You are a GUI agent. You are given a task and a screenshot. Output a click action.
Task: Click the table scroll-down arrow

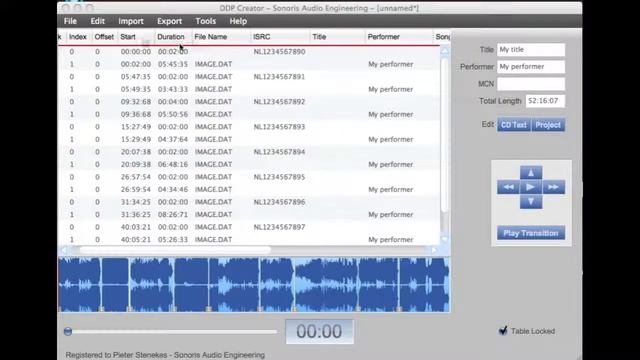pyautogui.click(x=444, y=240)
